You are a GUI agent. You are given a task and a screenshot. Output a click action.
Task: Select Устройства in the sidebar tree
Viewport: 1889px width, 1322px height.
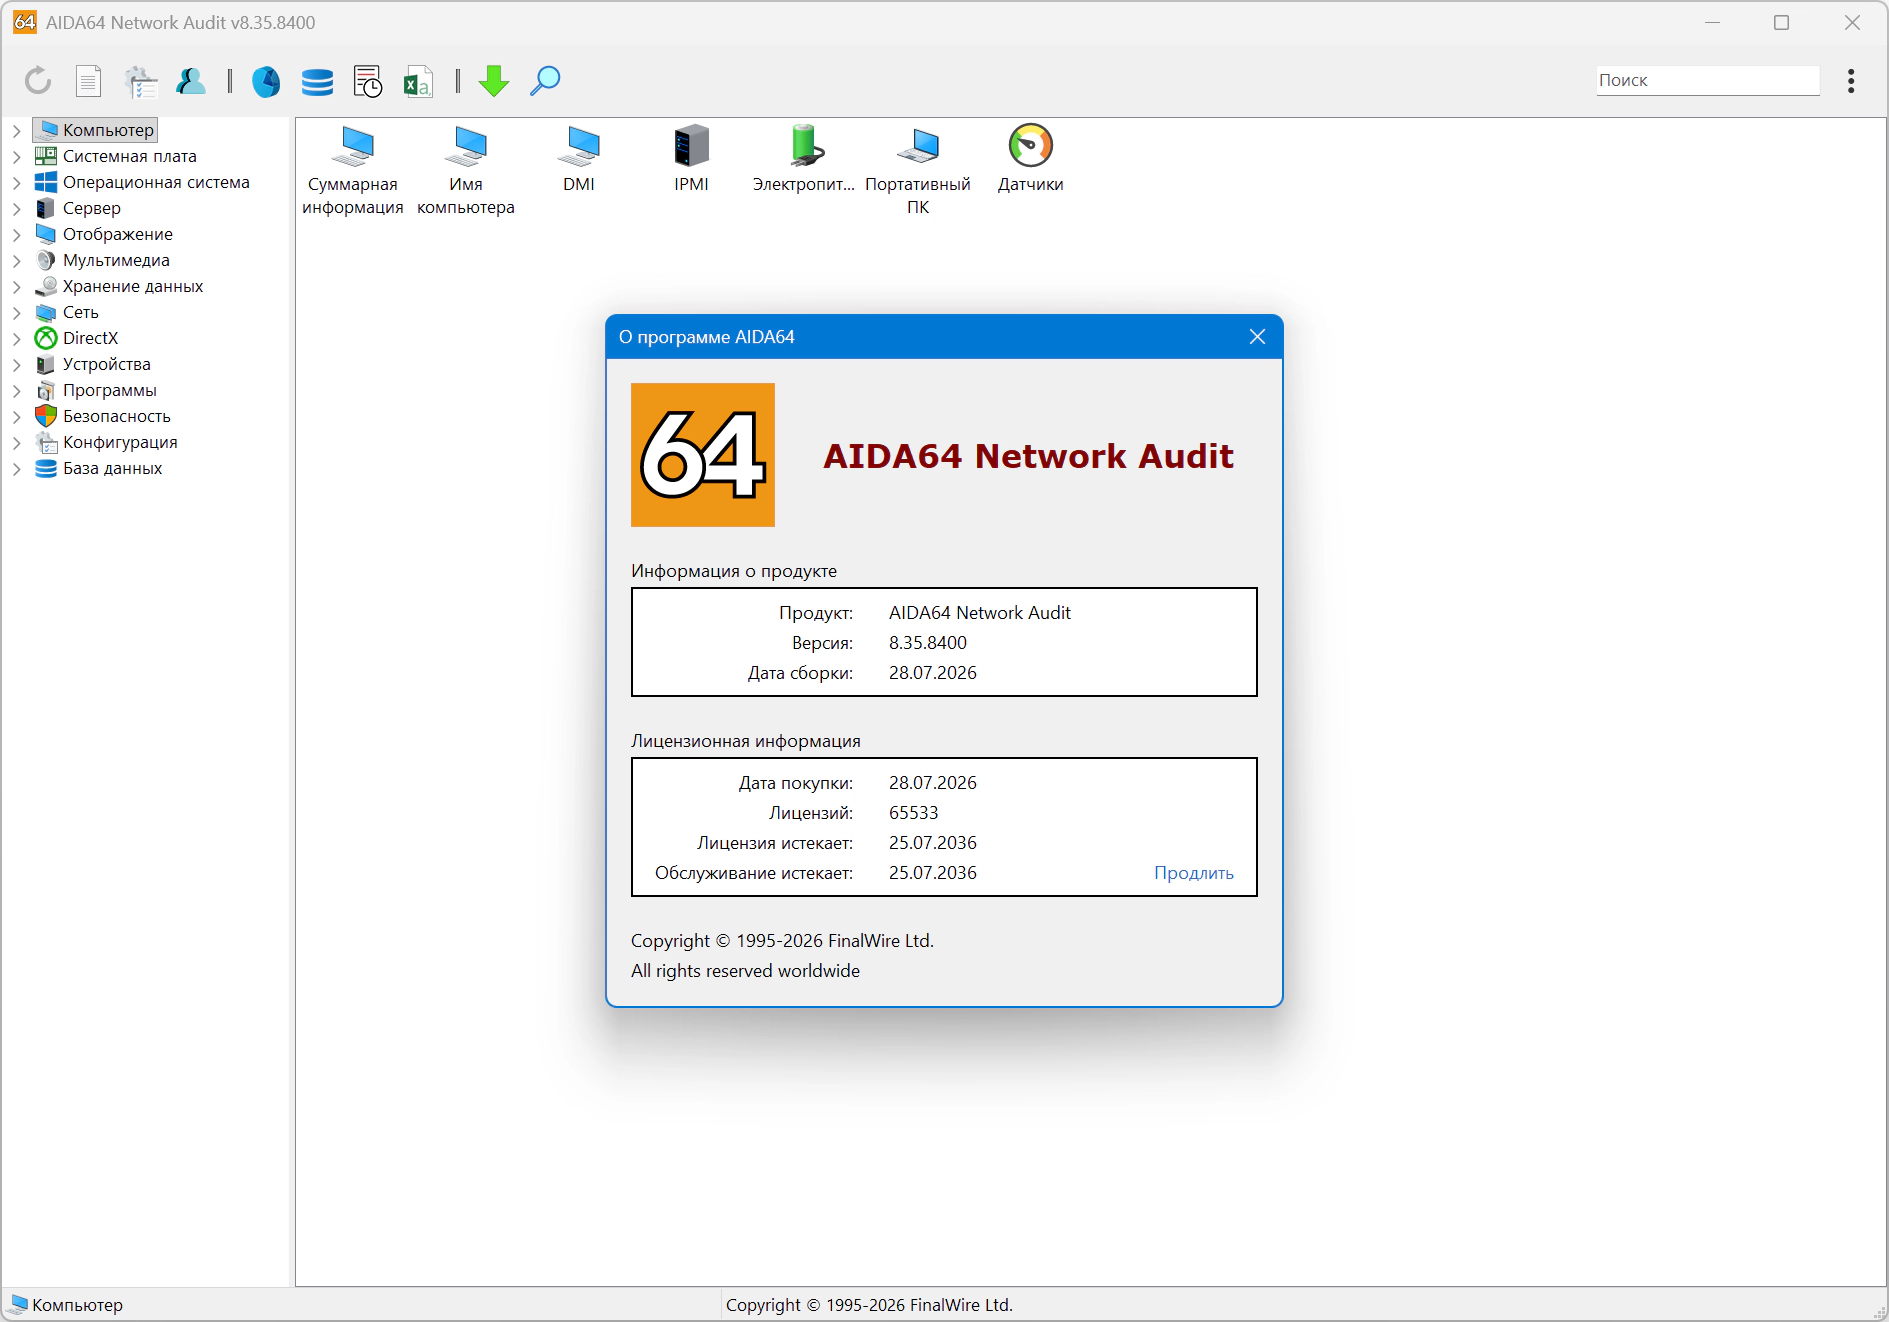click(x=107, y=364)
